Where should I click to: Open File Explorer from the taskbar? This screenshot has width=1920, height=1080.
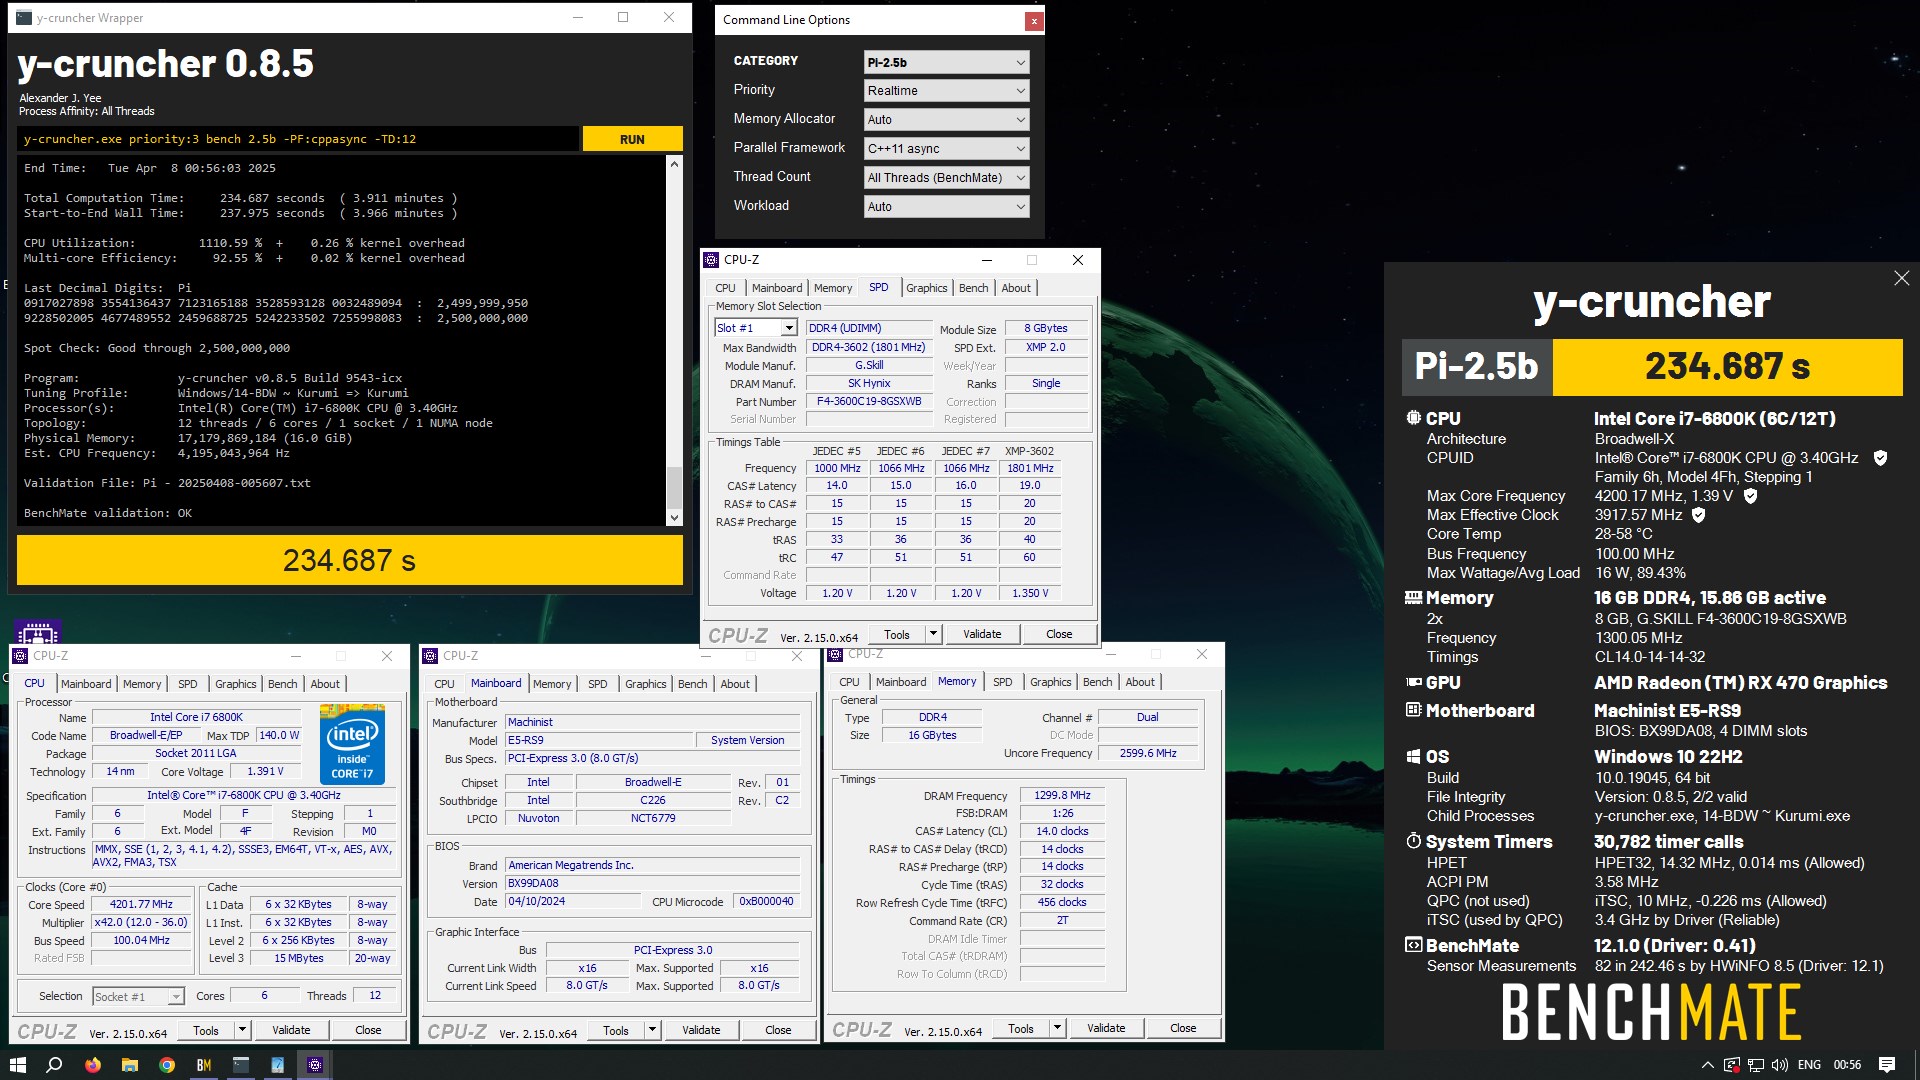130,1065
